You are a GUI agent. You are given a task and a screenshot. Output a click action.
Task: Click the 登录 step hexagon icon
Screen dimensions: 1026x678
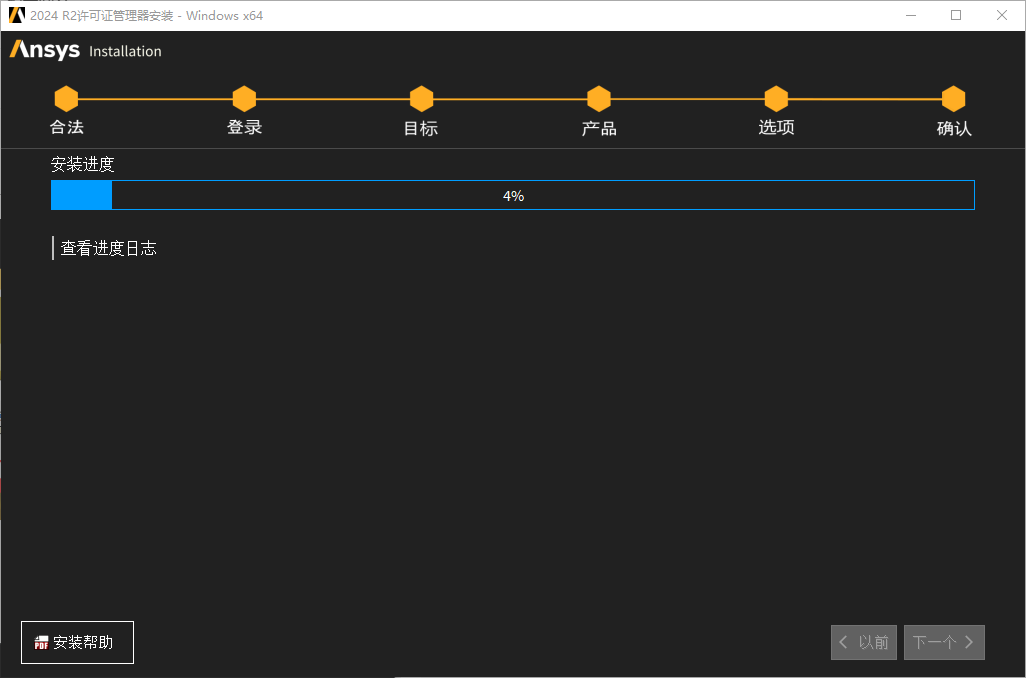click(244, 99)
